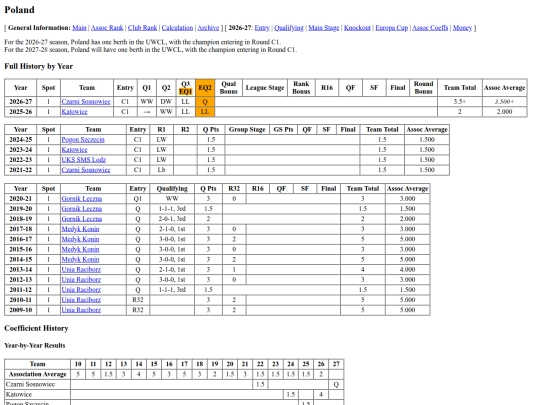Open the Calculation link
The height and width of the screenshot is (405, 540).
tap(177, 28)
